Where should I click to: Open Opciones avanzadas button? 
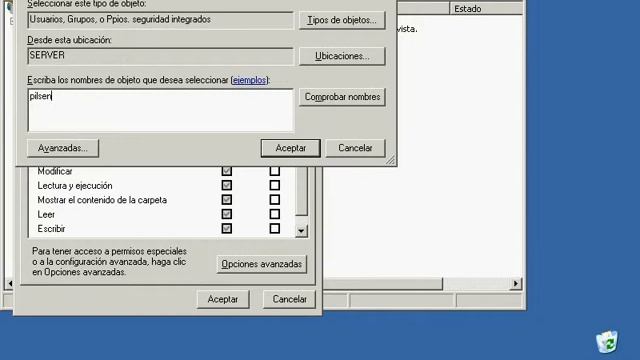pyautogui.click(x=262, y=264)
